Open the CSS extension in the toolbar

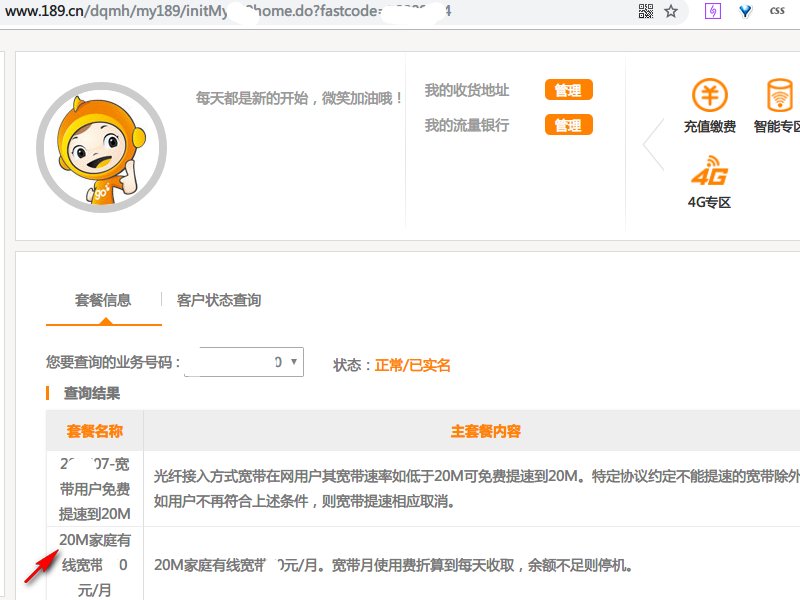(777, 11)
